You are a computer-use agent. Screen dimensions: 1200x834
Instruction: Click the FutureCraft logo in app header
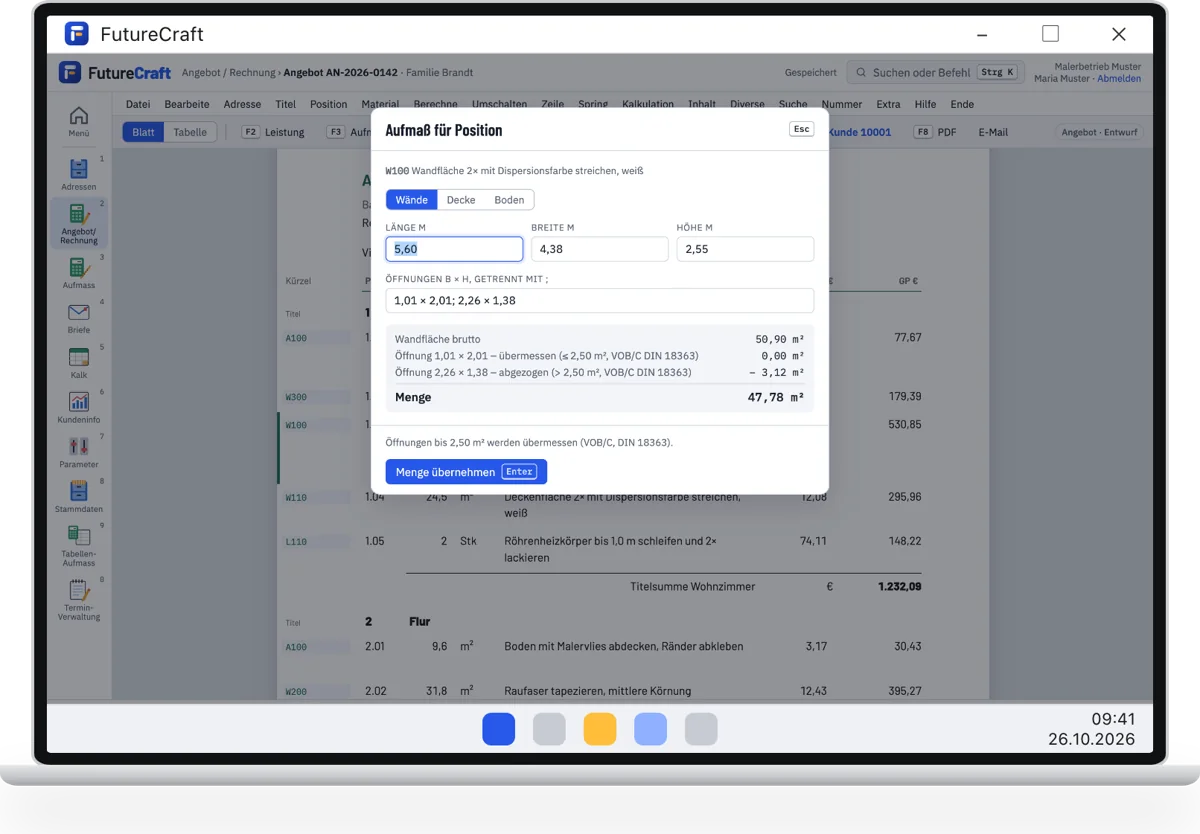[x=70, y=73]
